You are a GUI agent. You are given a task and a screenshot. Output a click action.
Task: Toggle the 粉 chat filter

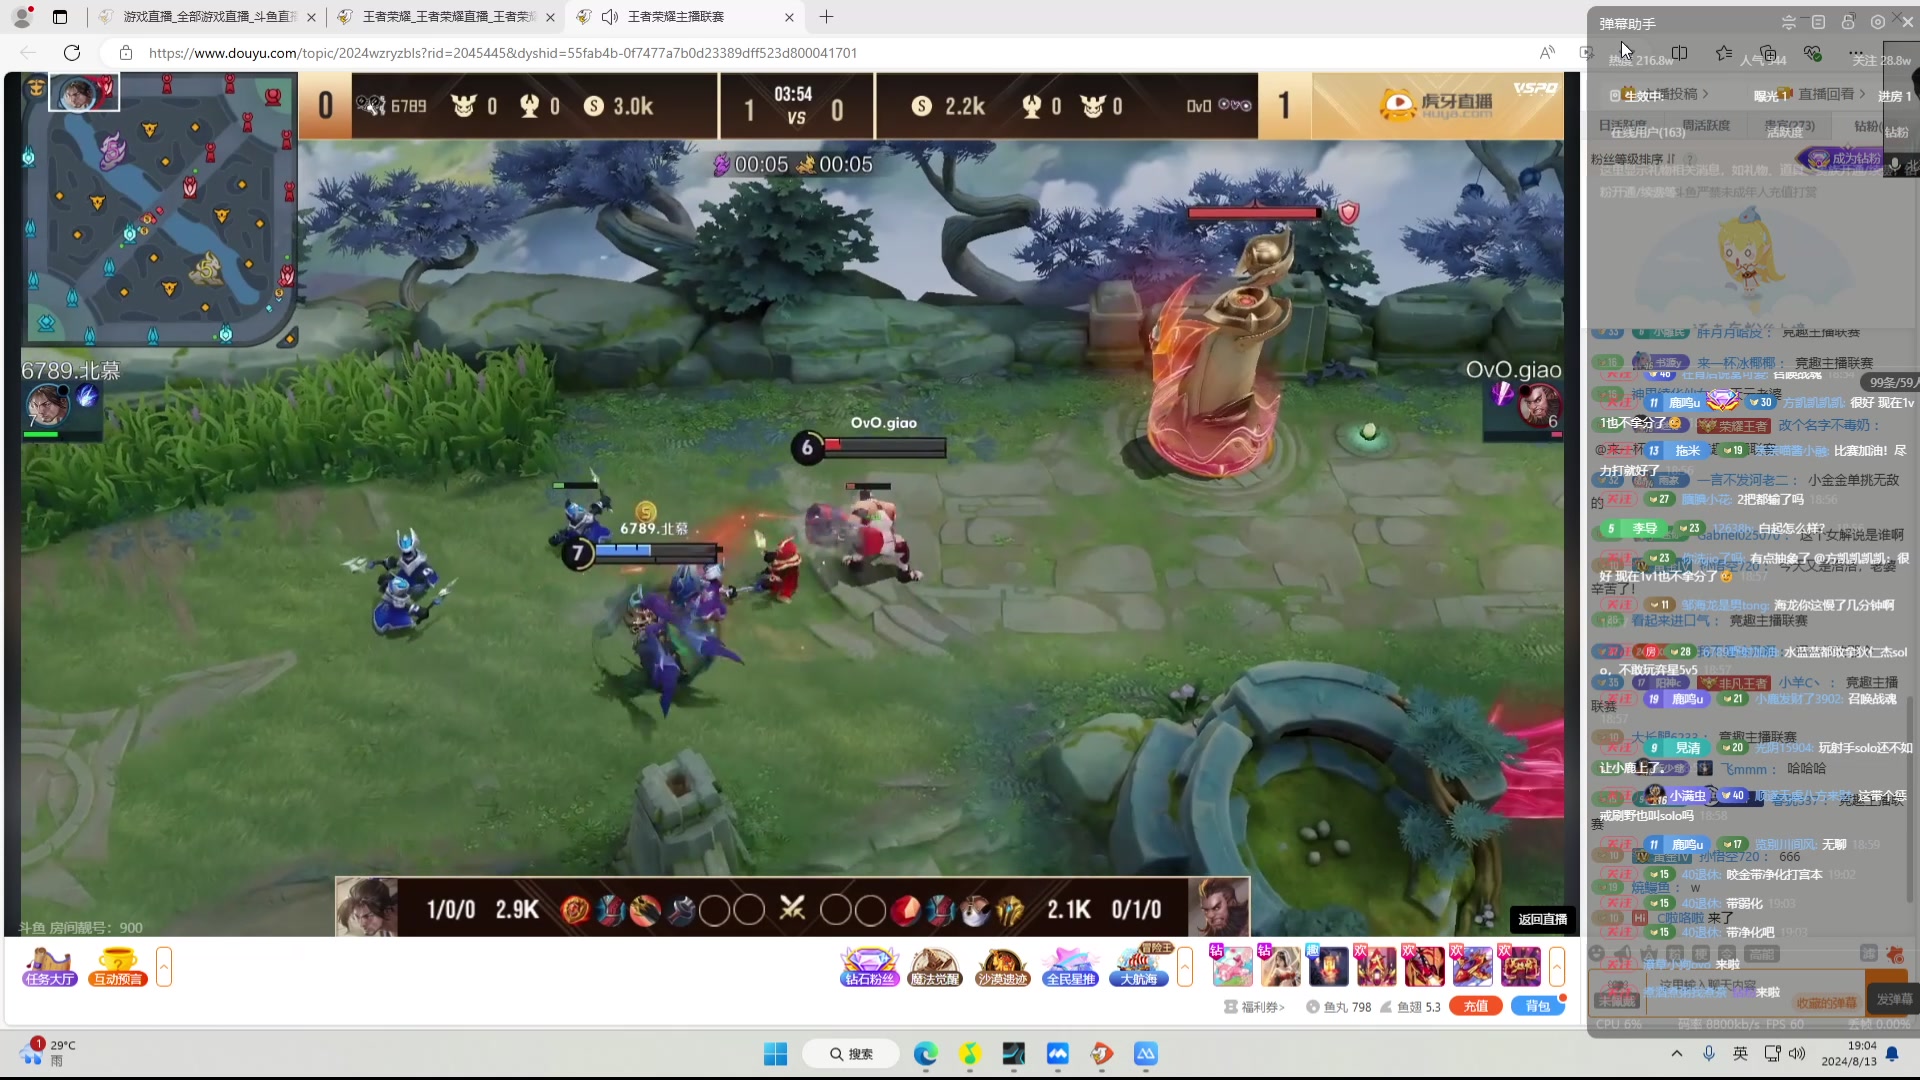(1675, 953)
